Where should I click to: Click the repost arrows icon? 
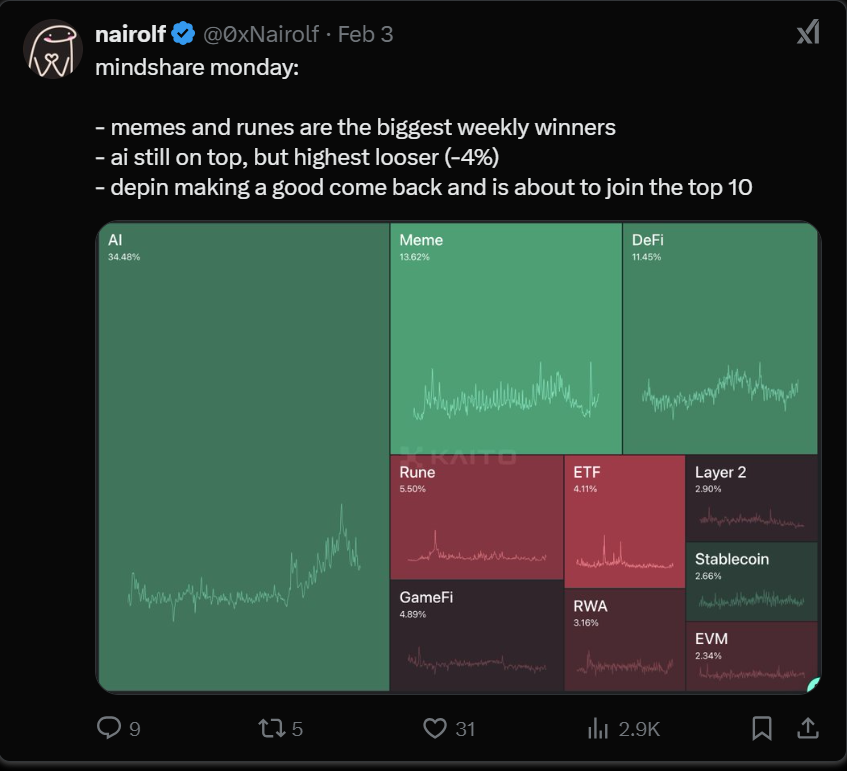click(271, 728)
